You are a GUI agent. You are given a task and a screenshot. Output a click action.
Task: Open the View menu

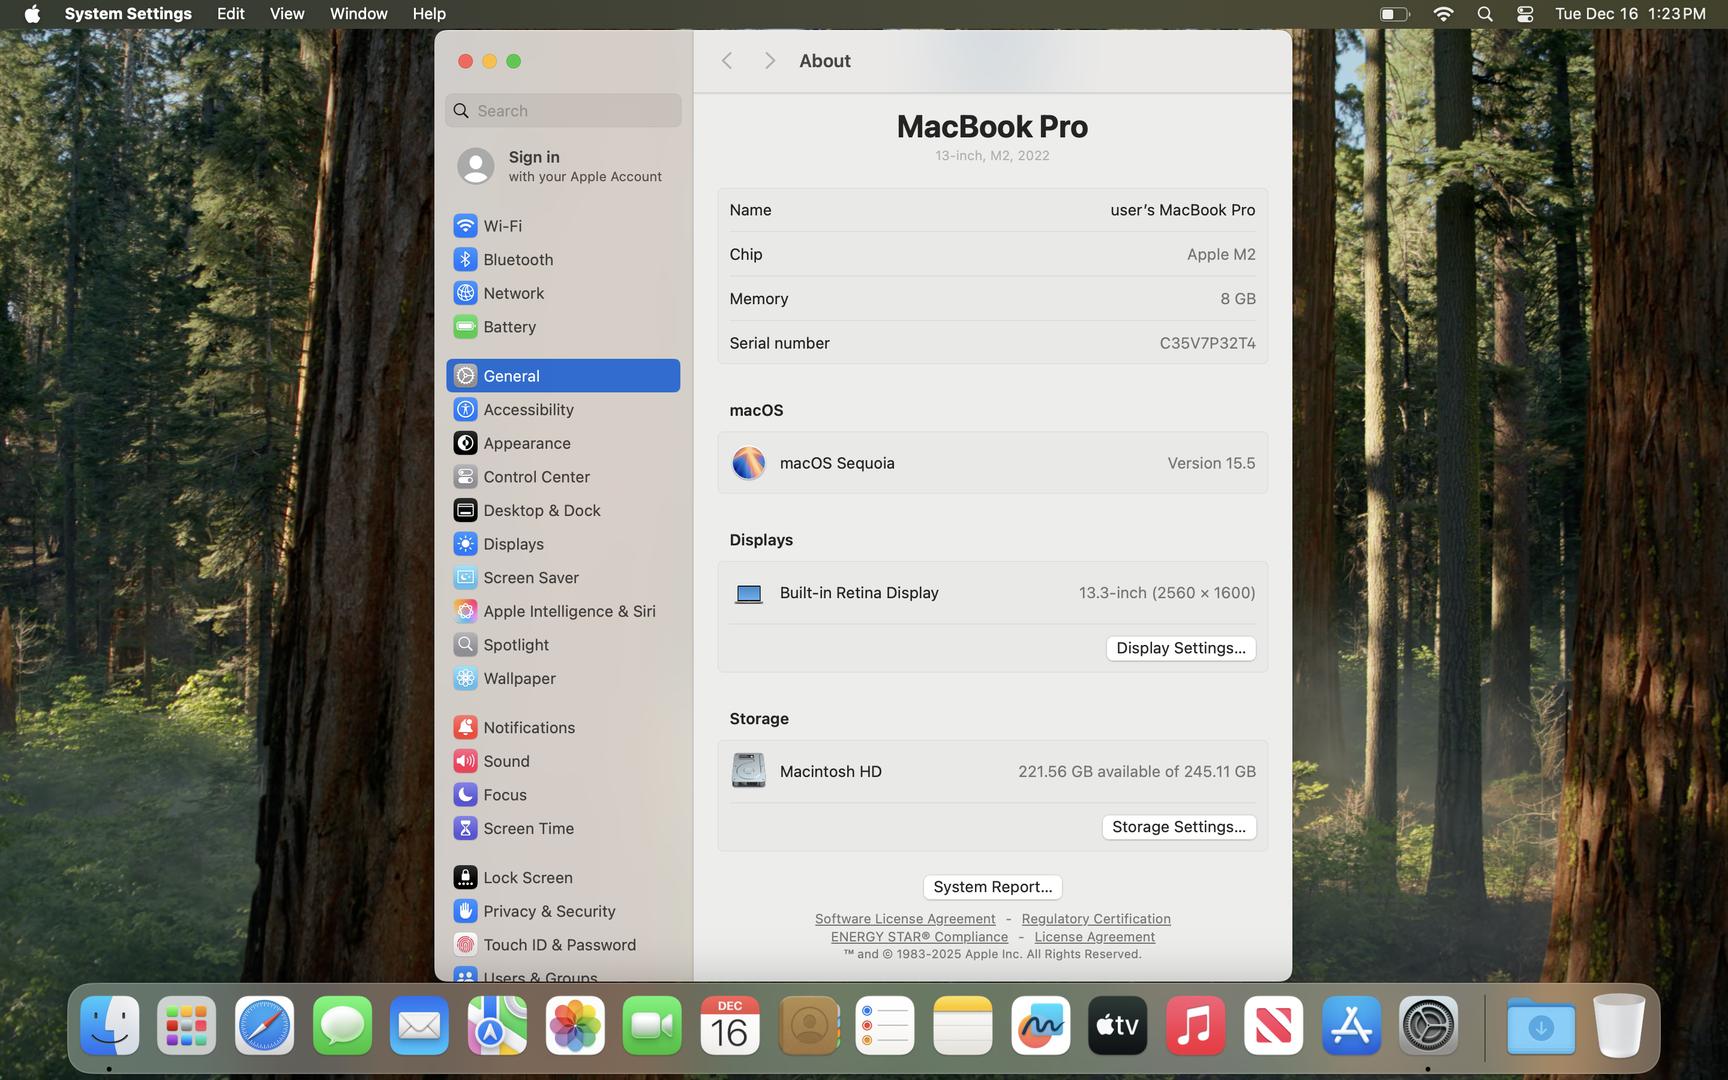pyautogui.click(x=287, y=14)
